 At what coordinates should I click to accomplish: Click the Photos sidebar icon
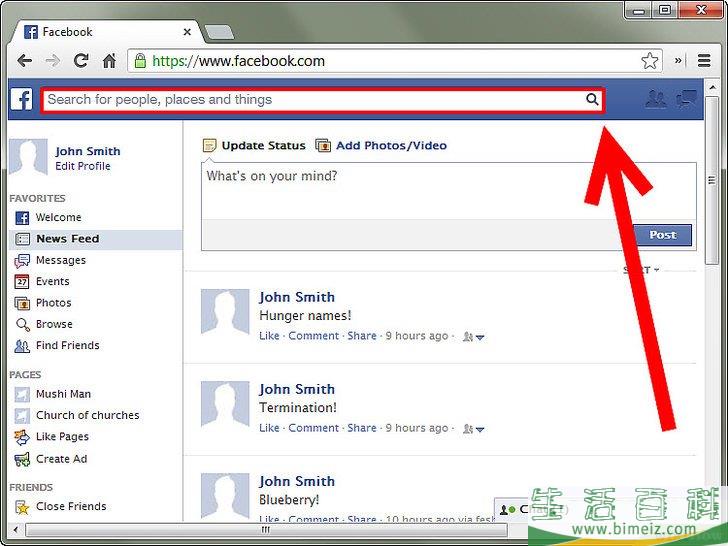[x=22, y=303]
